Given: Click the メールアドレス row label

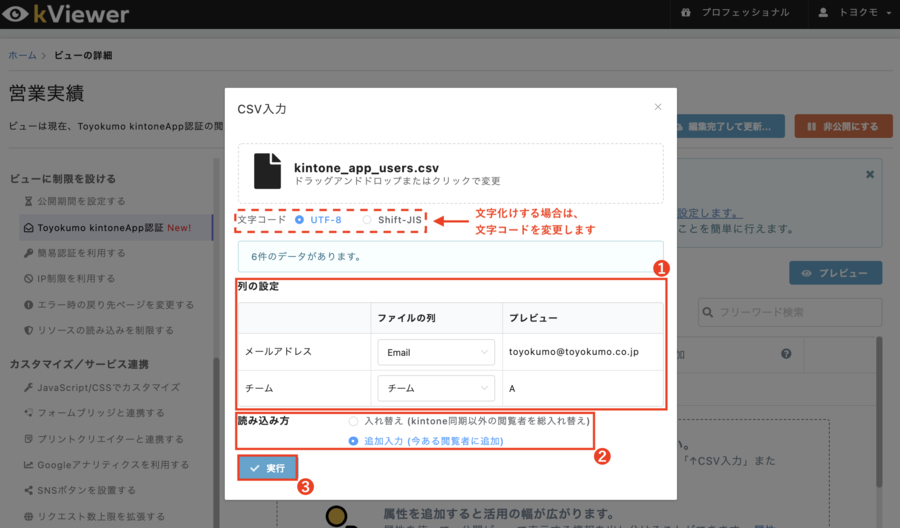Looking at the screenshot, I should (x=278, y=352).
